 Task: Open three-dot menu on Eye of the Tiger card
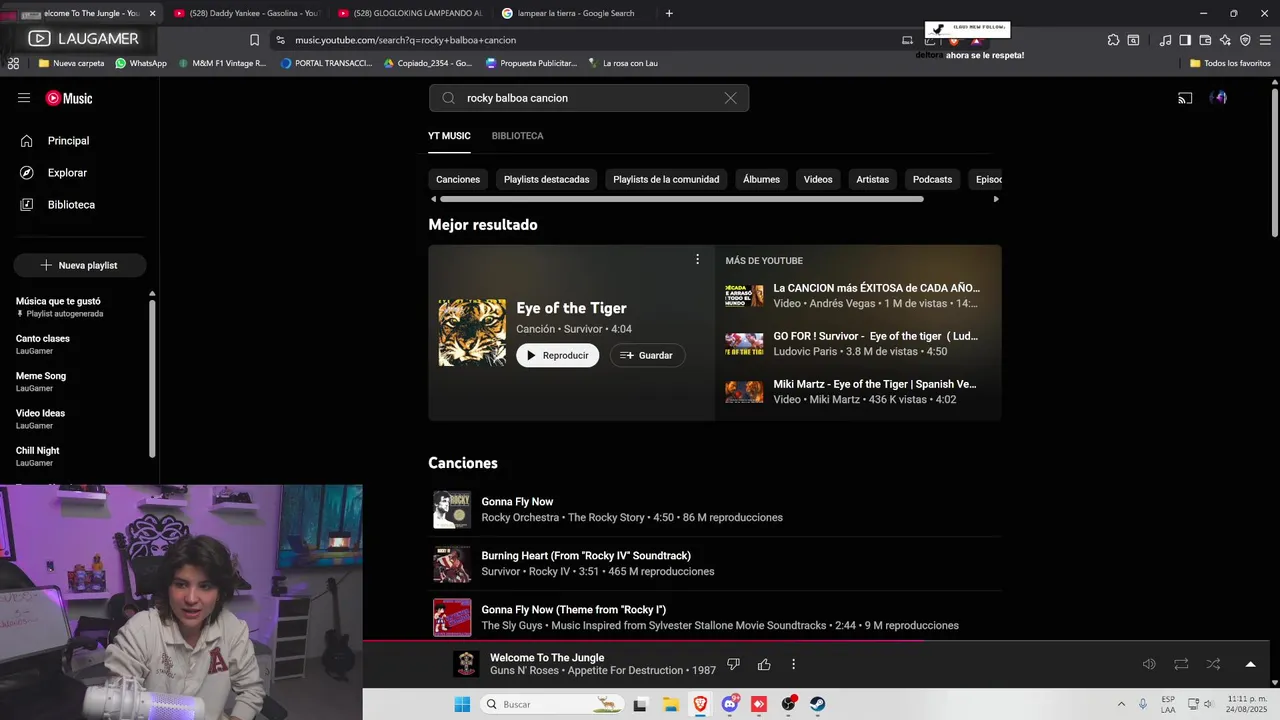pos(697,259)
